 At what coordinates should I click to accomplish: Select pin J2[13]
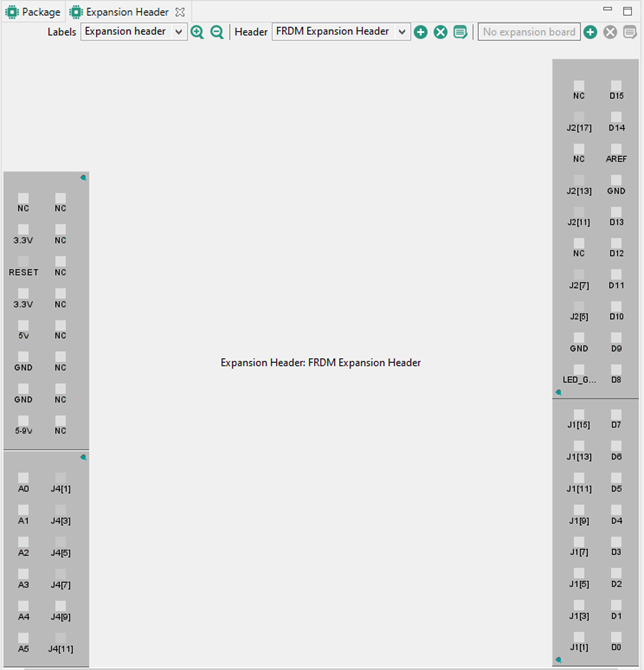click(579, 180)
